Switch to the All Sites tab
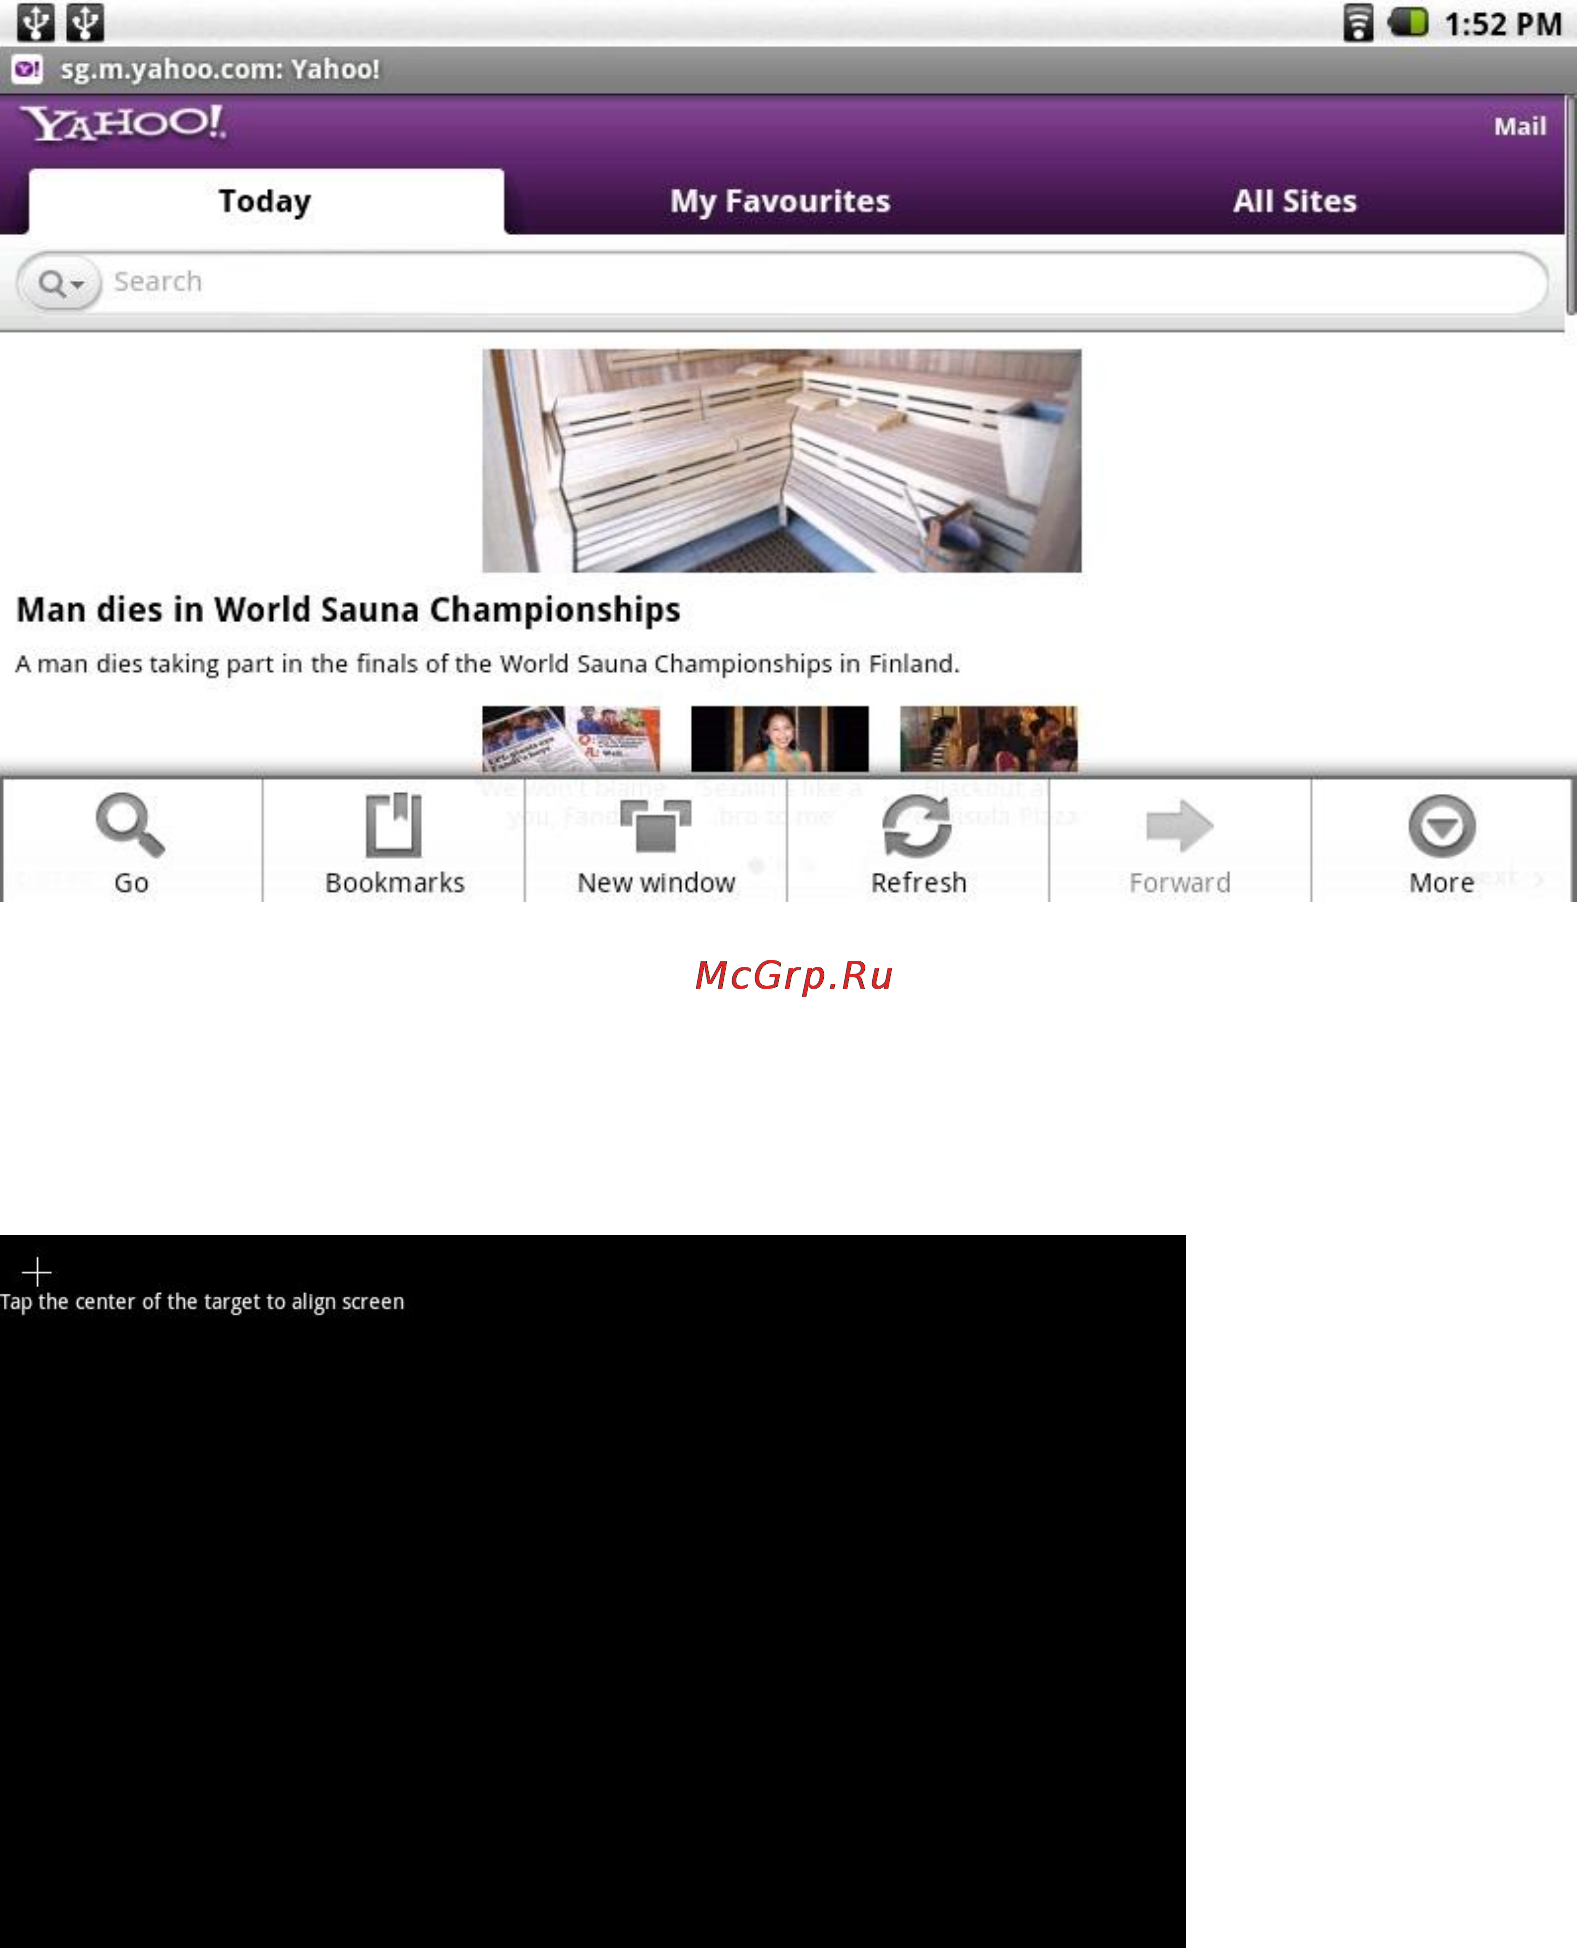Image resolution: width=1577 pixels, height=1948 pixels. pos(1294,201)
